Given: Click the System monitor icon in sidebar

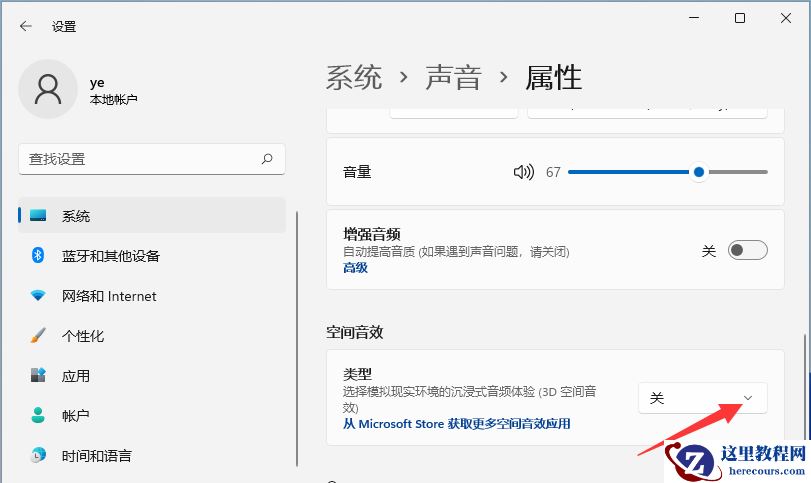Looking at the screenshot, I should tap(38, 215).
